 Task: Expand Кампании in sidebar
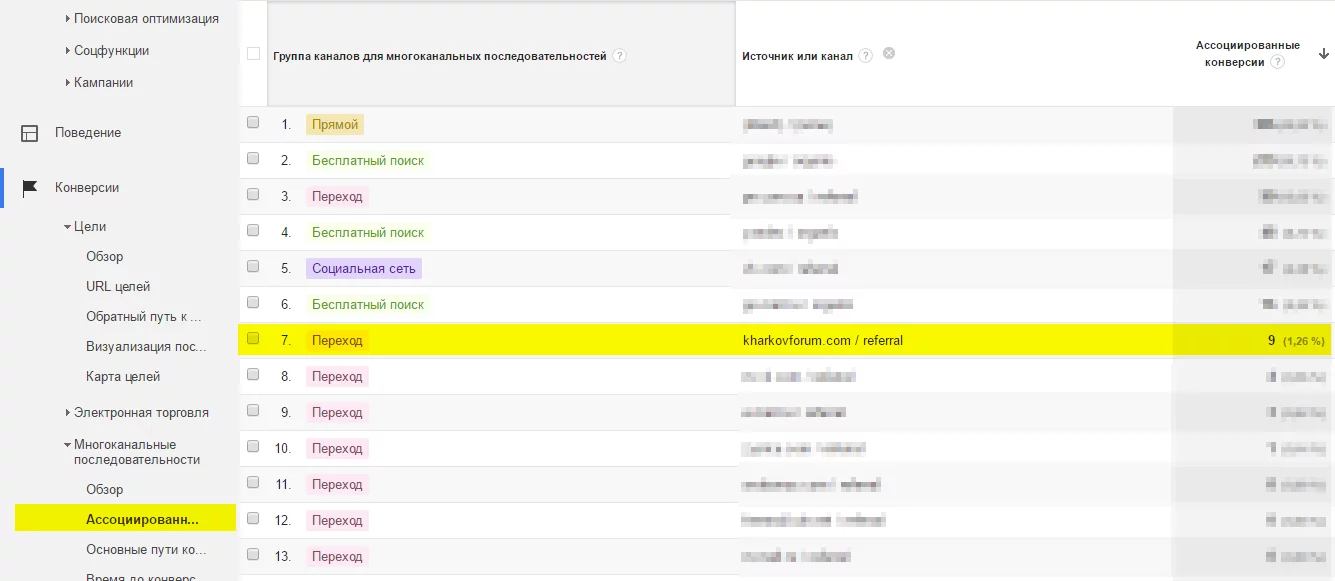[x=68, y=83]
